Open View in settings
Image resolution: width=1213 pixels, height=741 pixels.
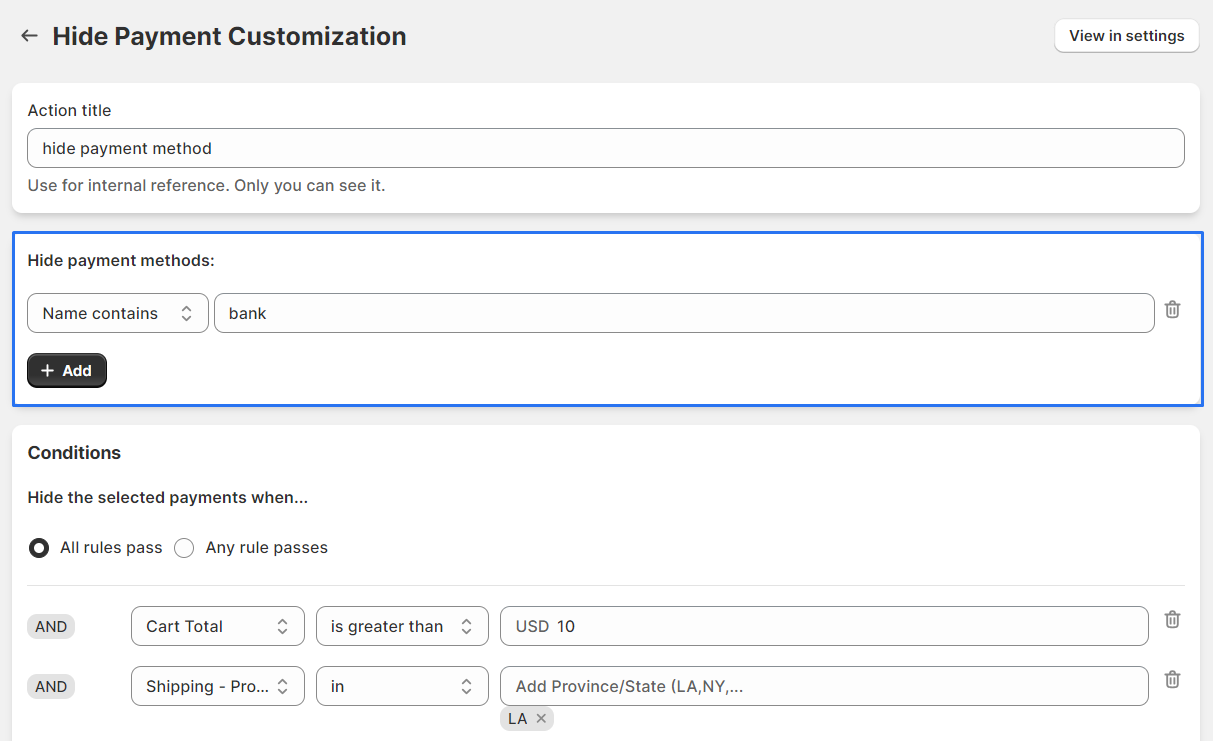point(1126,35)
